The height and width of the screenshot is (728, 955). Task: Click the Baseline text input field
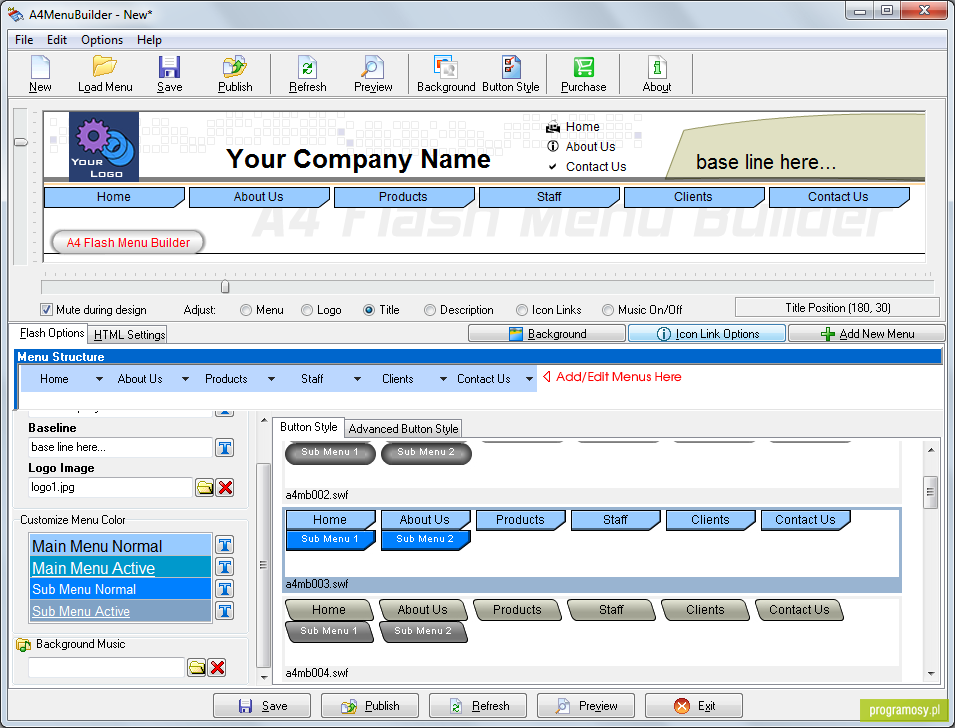pos(121,447)
